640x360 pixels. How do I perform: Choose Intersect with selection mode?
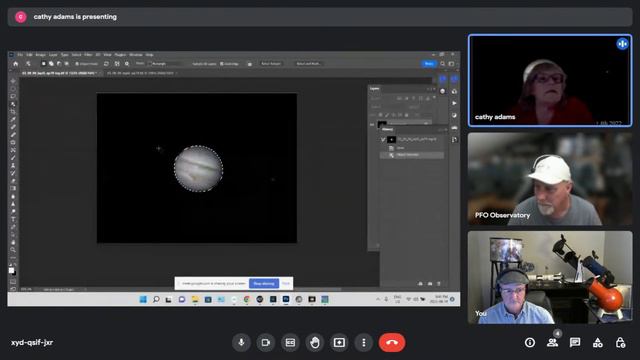point(66,64)
